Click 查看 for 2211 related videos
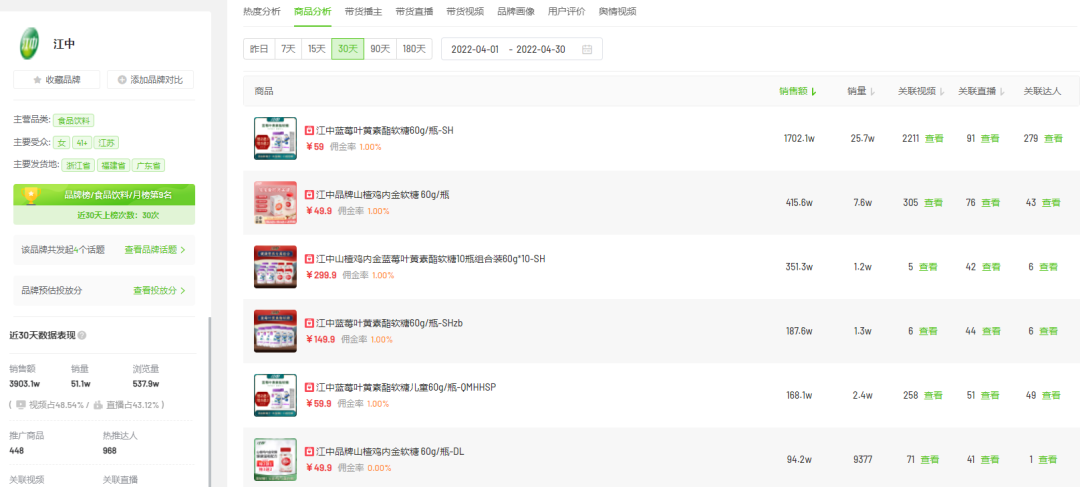The width and height of the screenshot is (1080, 487). pyautogui.click(x=934, y=138)
